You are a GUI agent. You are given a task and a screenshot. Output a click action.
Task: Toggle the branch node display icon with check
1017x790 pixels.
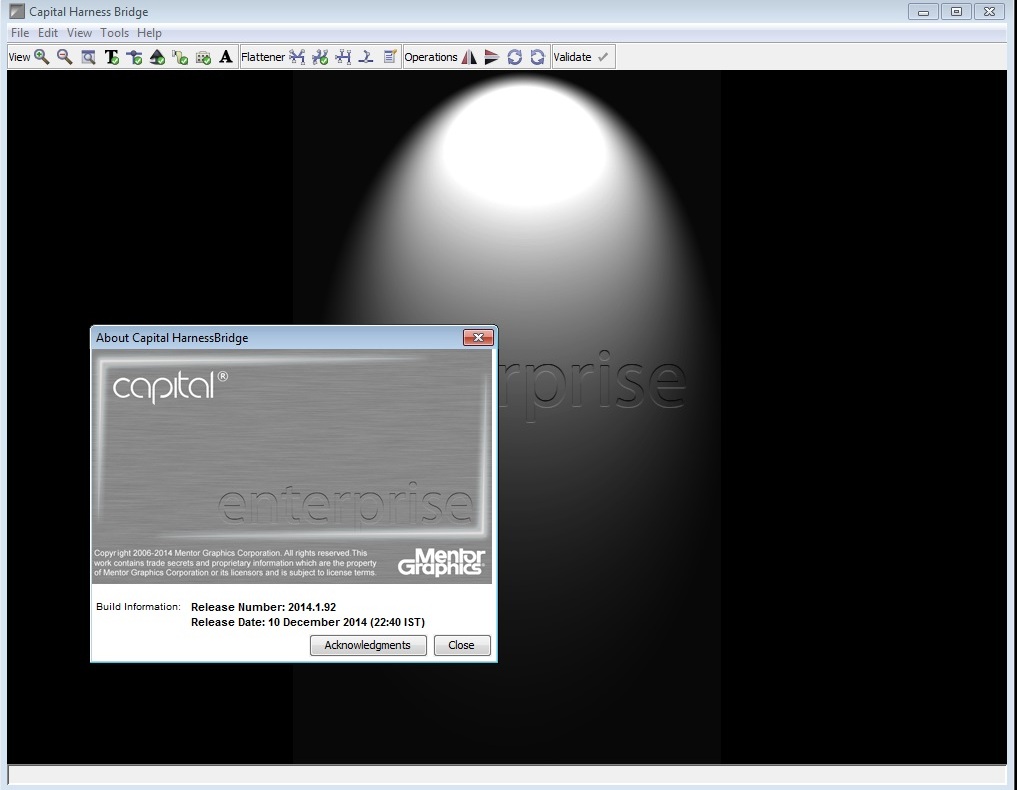(x=134, y=57)
